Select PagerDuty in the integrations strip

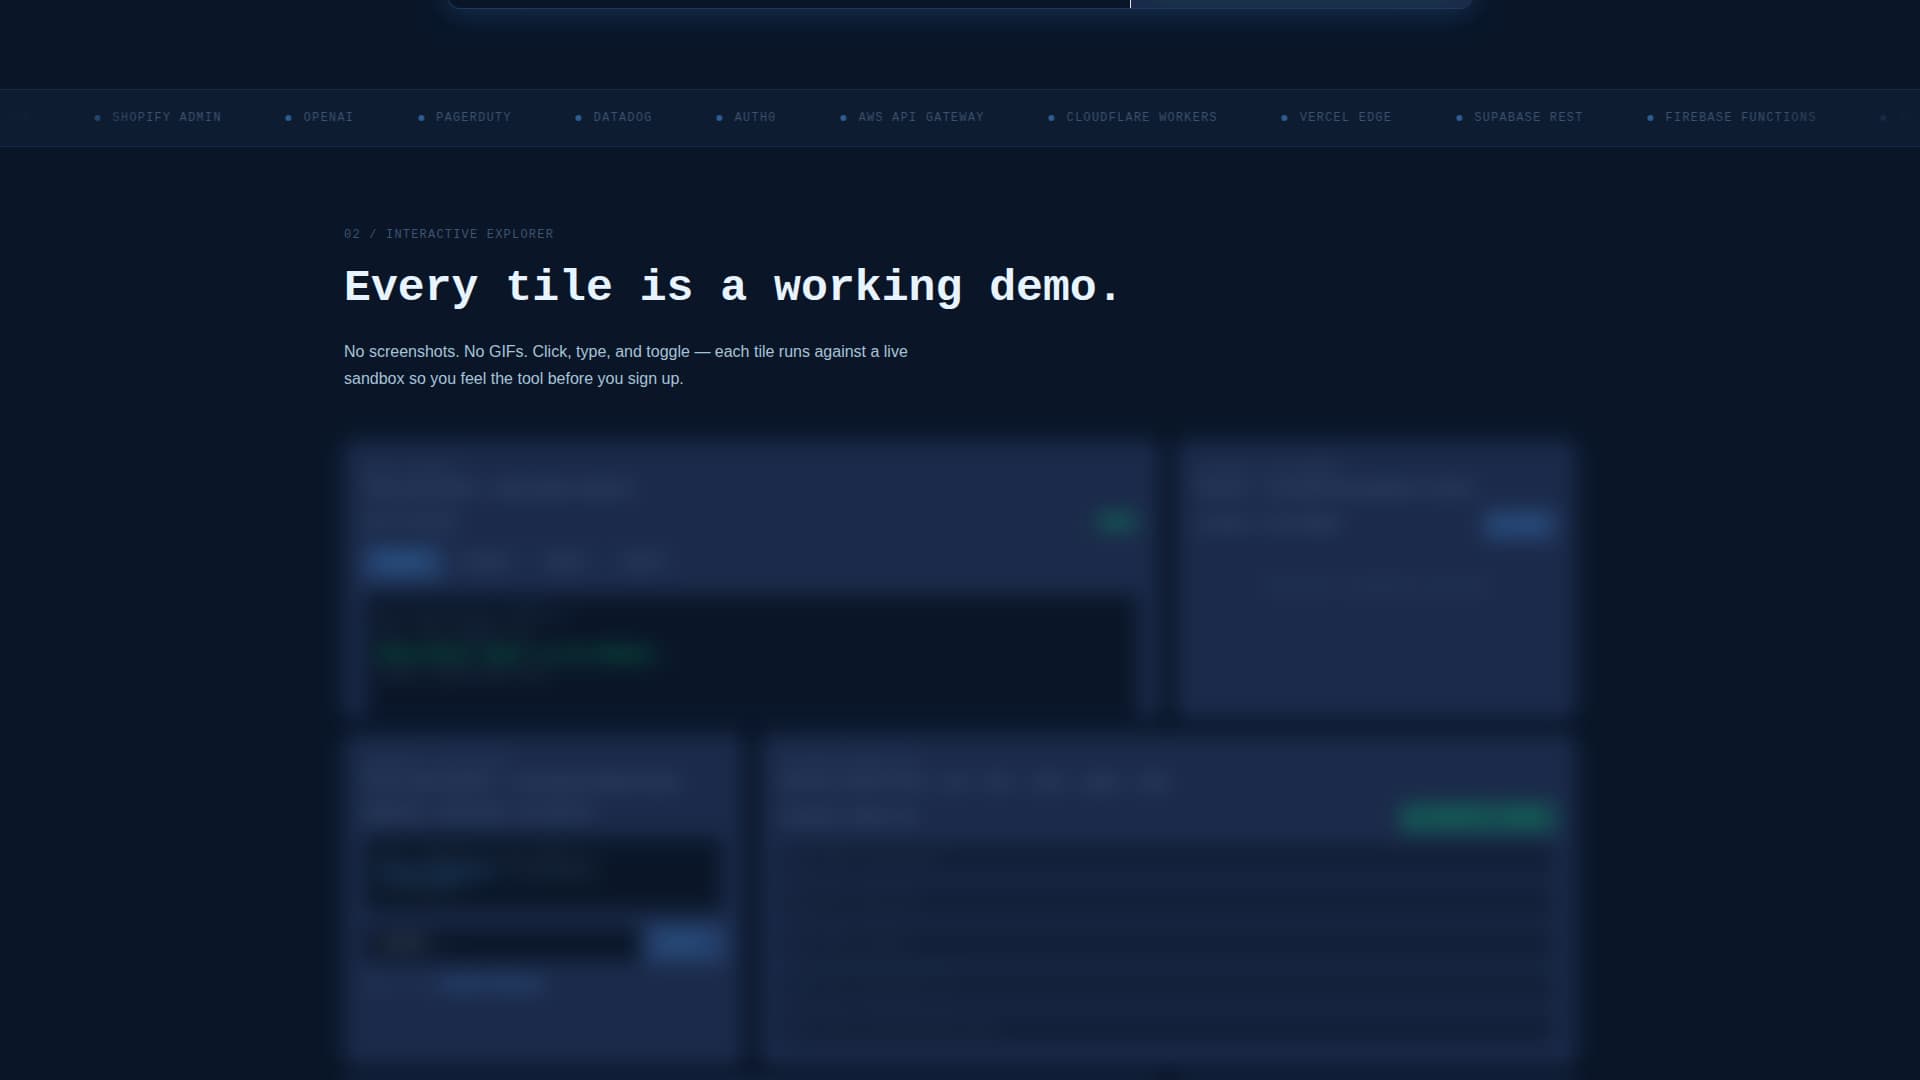[473, 117]
